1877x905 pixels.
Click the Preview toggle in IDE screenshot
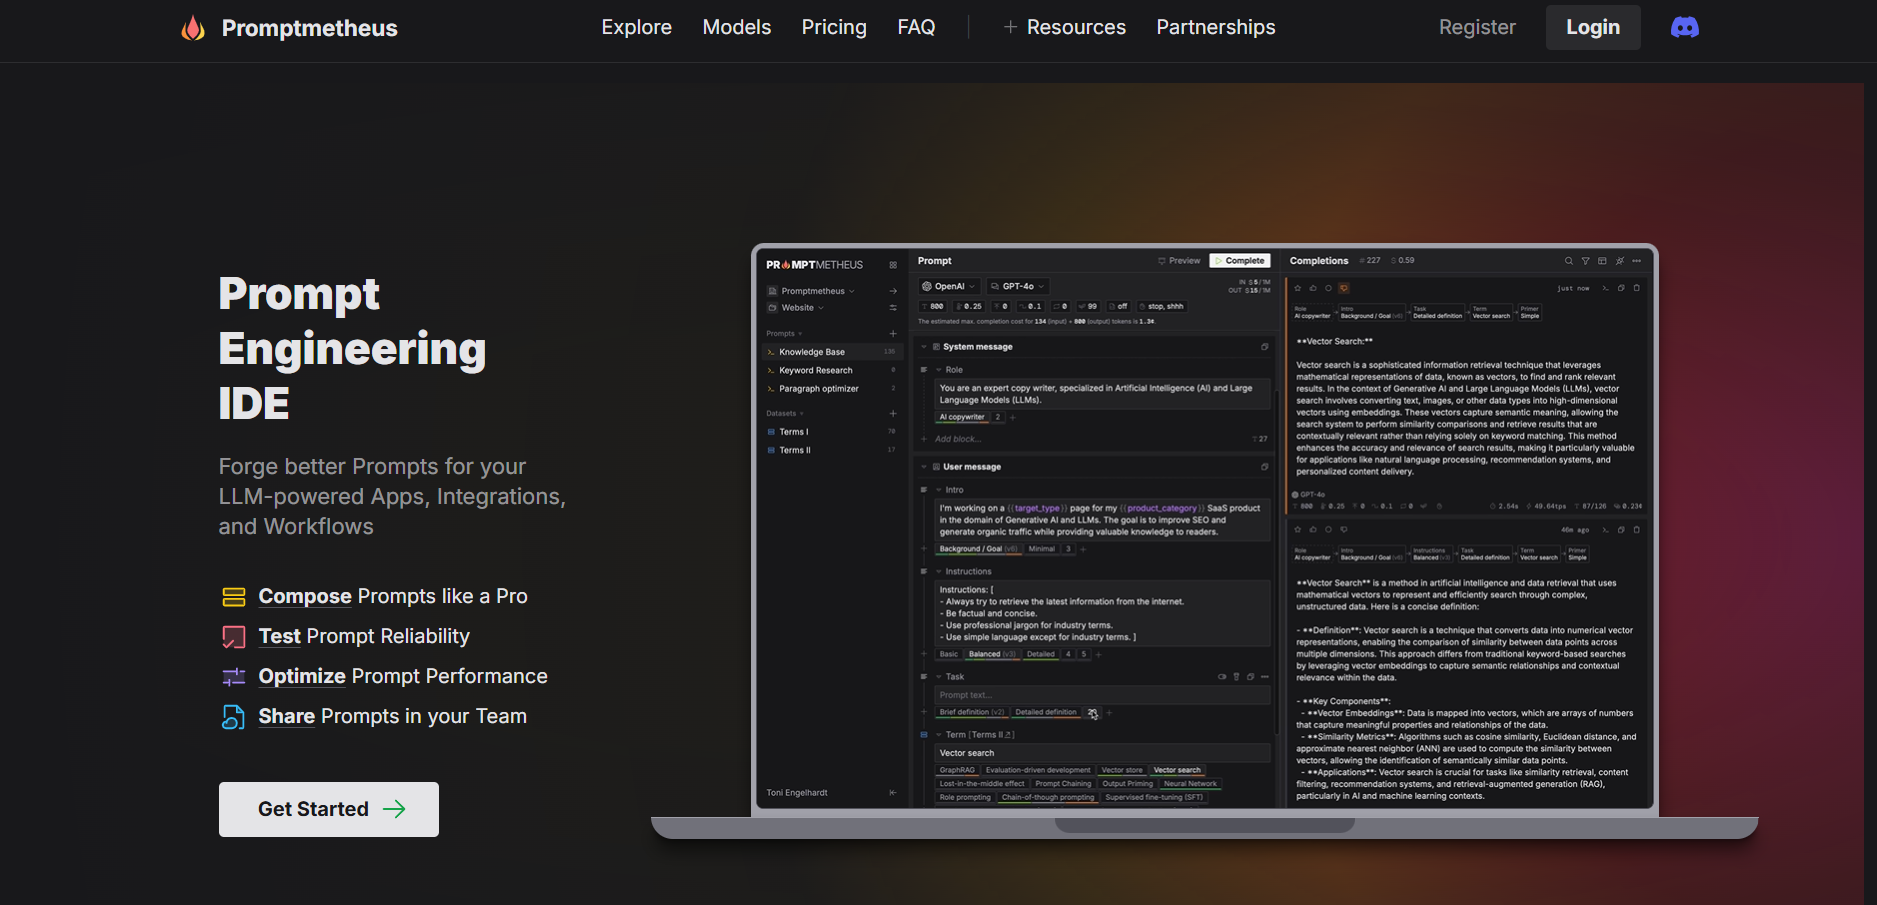pyautogui.click(x=1179, y=261)
